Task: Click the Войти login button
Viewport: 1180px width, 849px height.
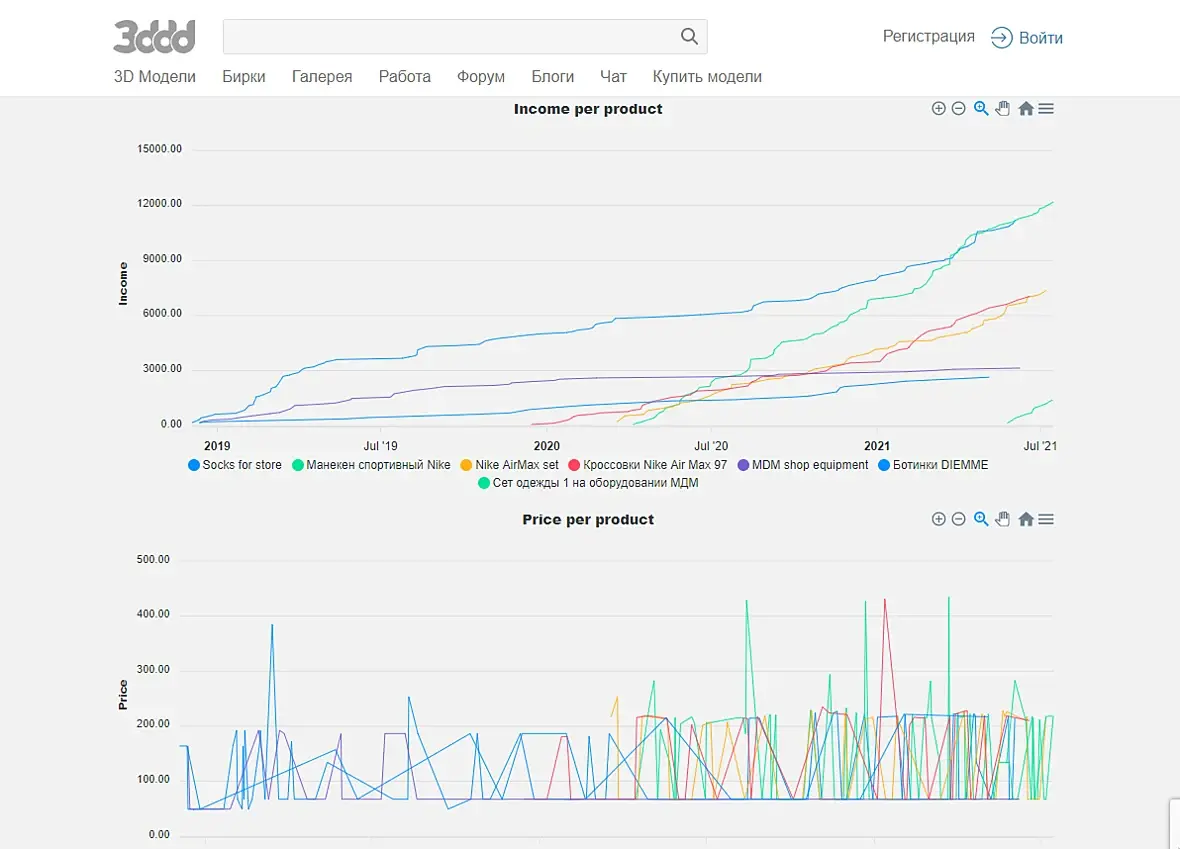Action: (1027, 38)
